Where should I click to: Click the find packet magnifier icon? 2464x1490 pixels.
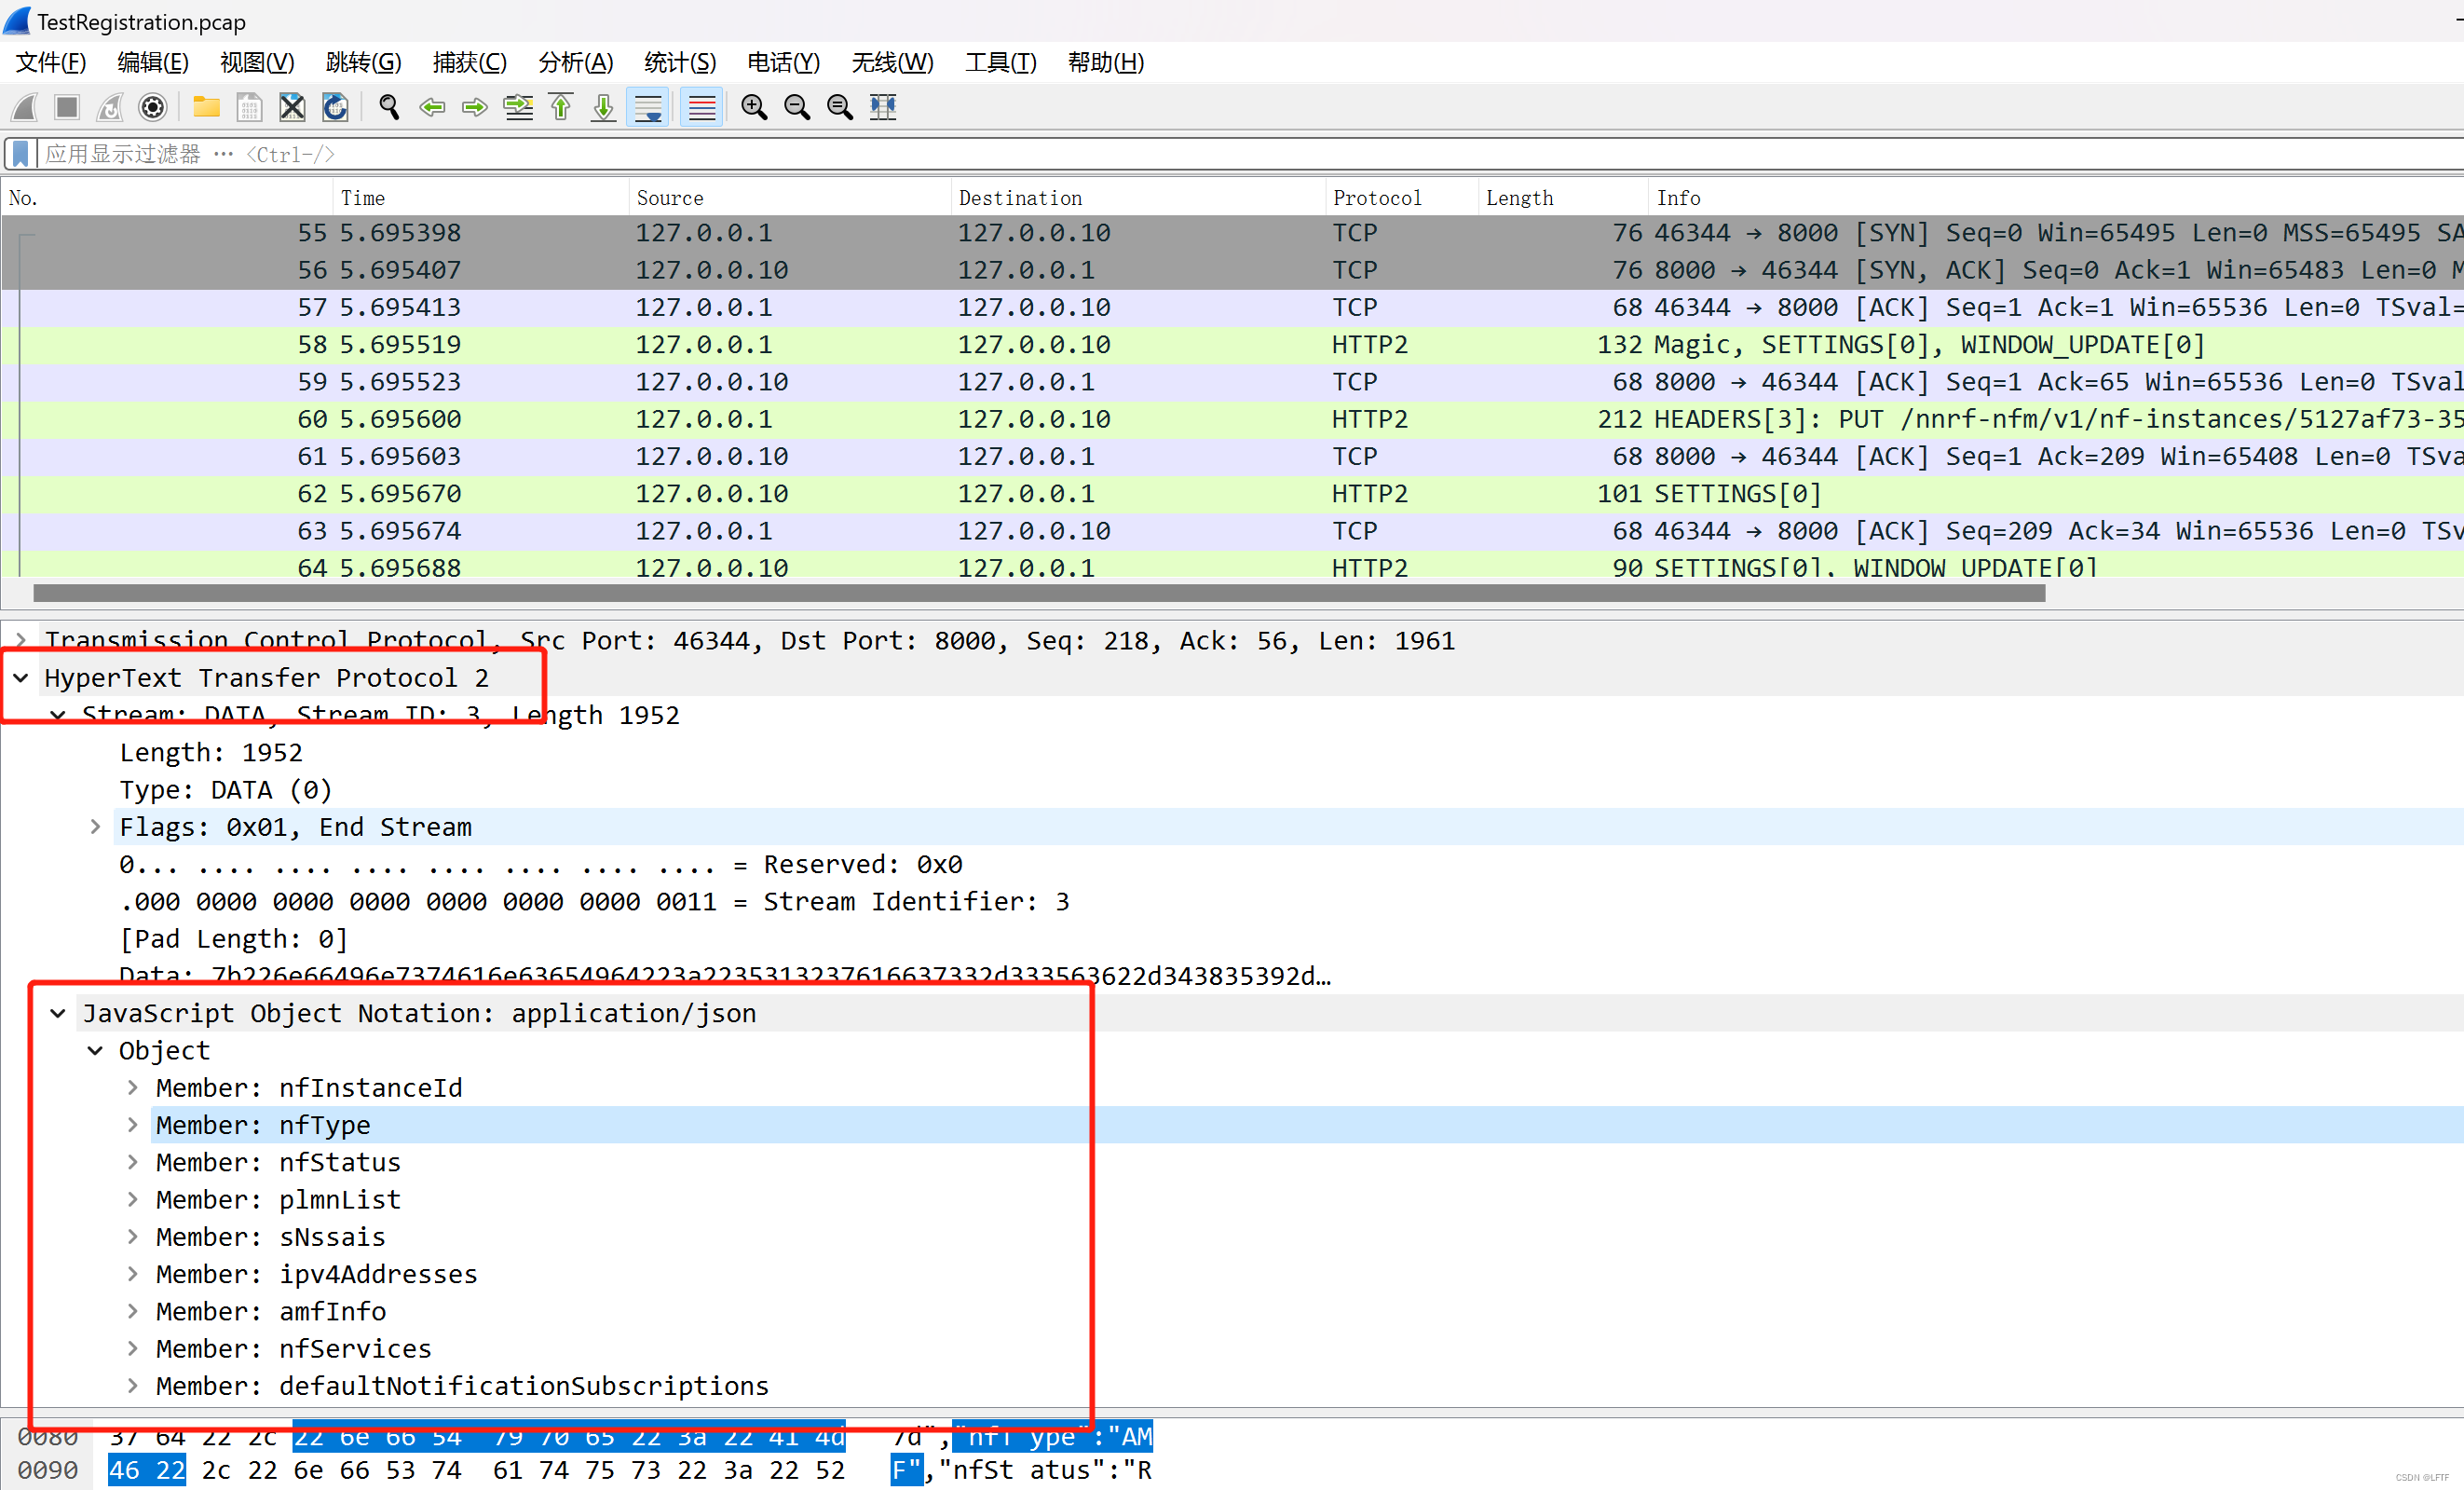pos(389,107)
